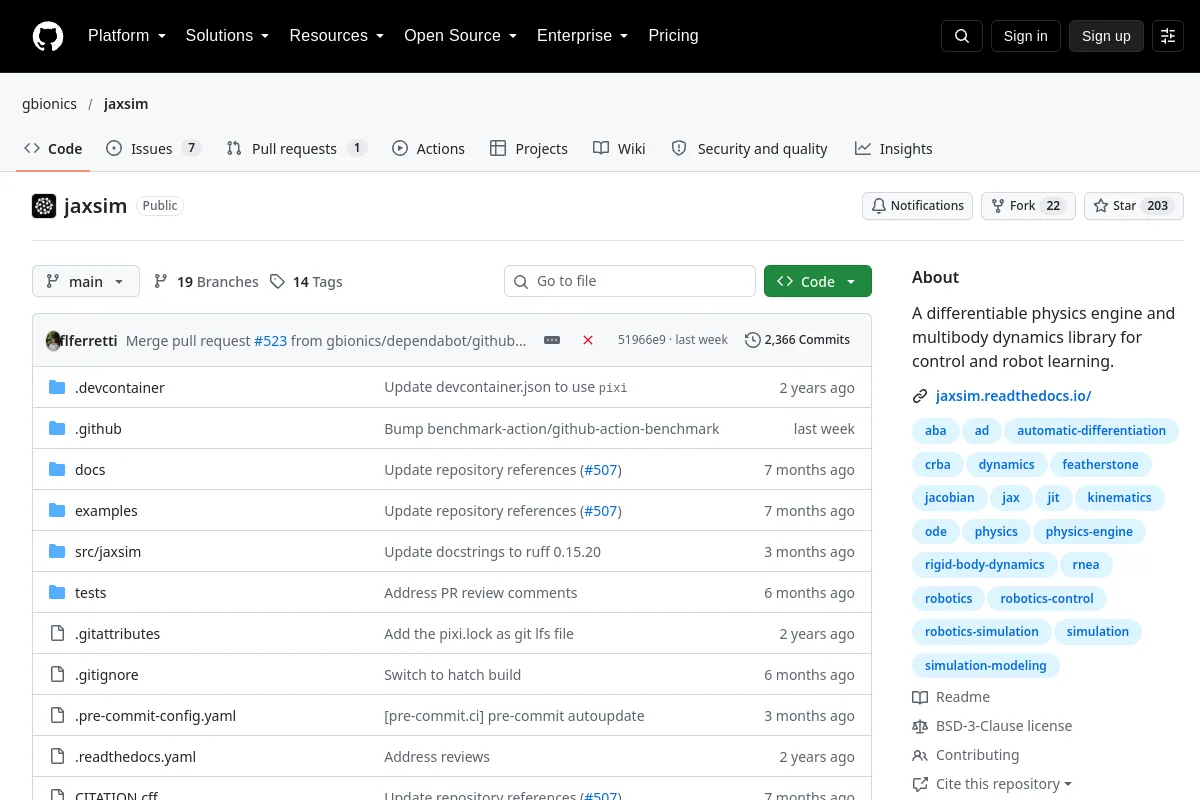The width and height of the screenshot is (1200, 800).
Task: Click the .pre-commit-config.yaml file icon
Action: [x=57, y=715]
